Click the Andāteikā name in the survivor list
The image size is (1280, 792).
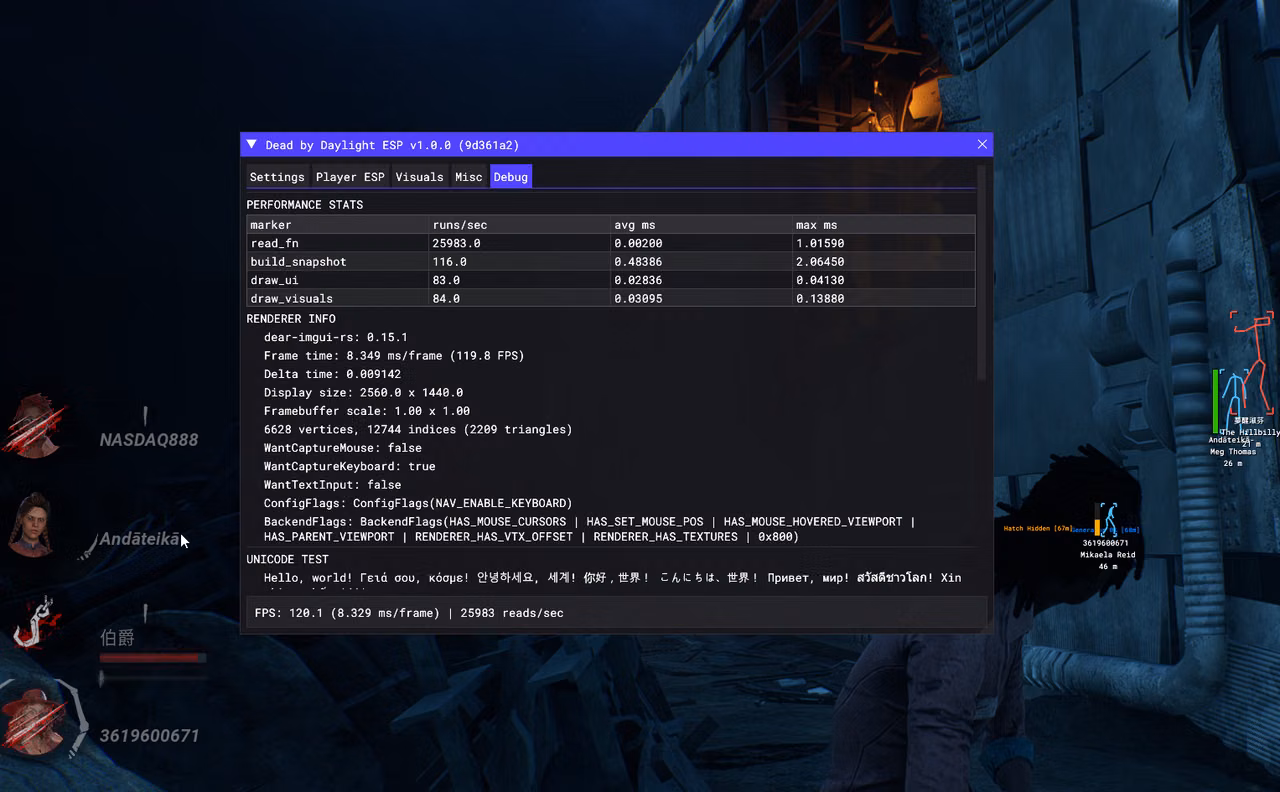(x=140, y=540)
